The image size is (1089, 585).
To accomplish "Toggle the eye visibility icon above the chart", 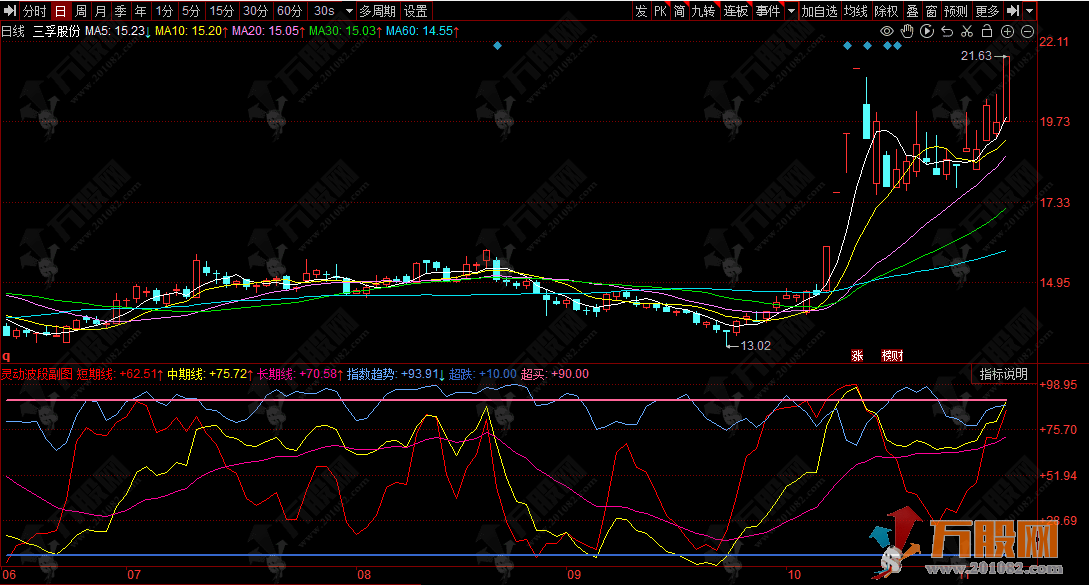I will [886, 32].
